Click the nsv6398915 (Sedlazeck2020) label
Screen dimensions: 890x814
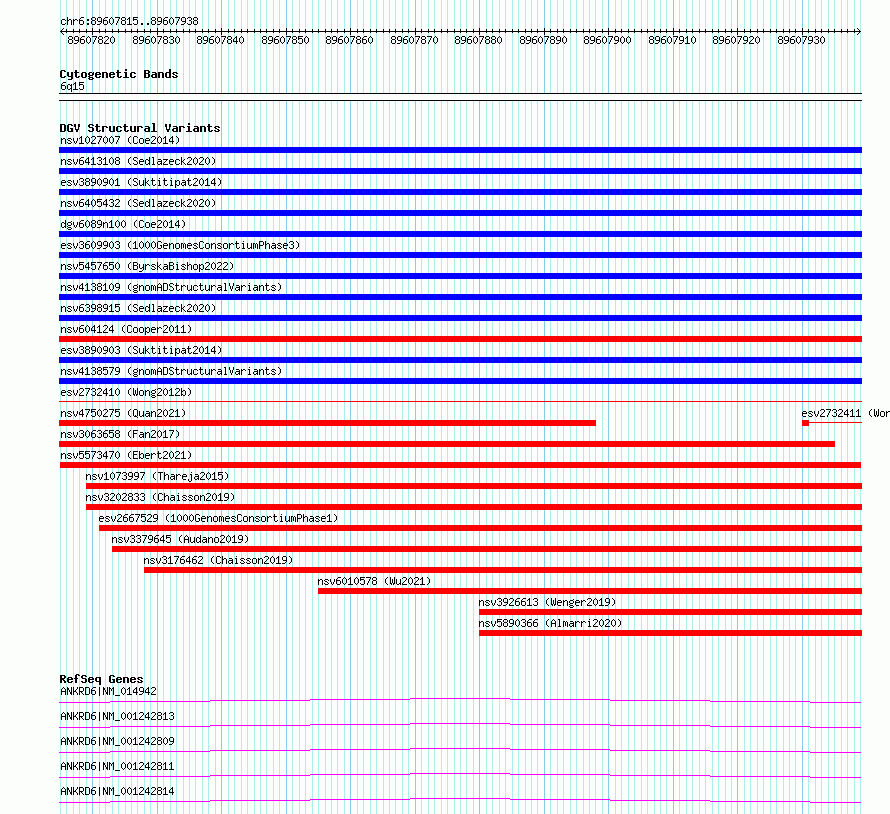pos(138,308)
